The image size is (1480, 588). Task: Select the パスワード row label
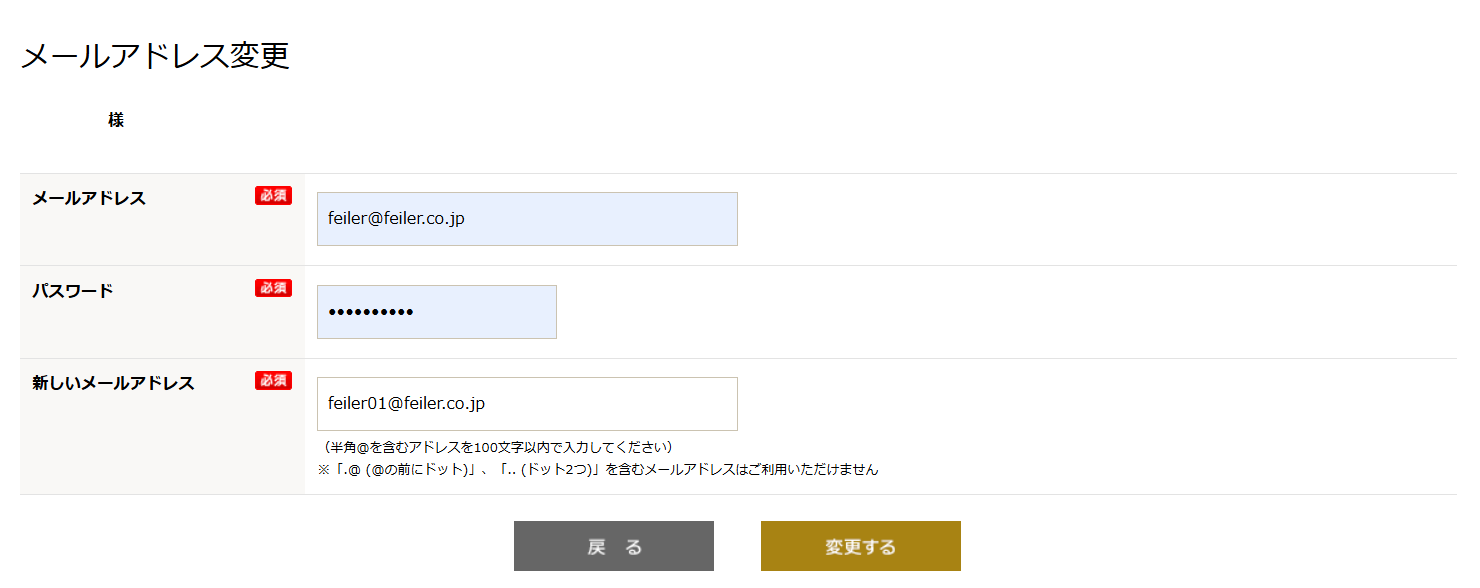pos(73,291)
